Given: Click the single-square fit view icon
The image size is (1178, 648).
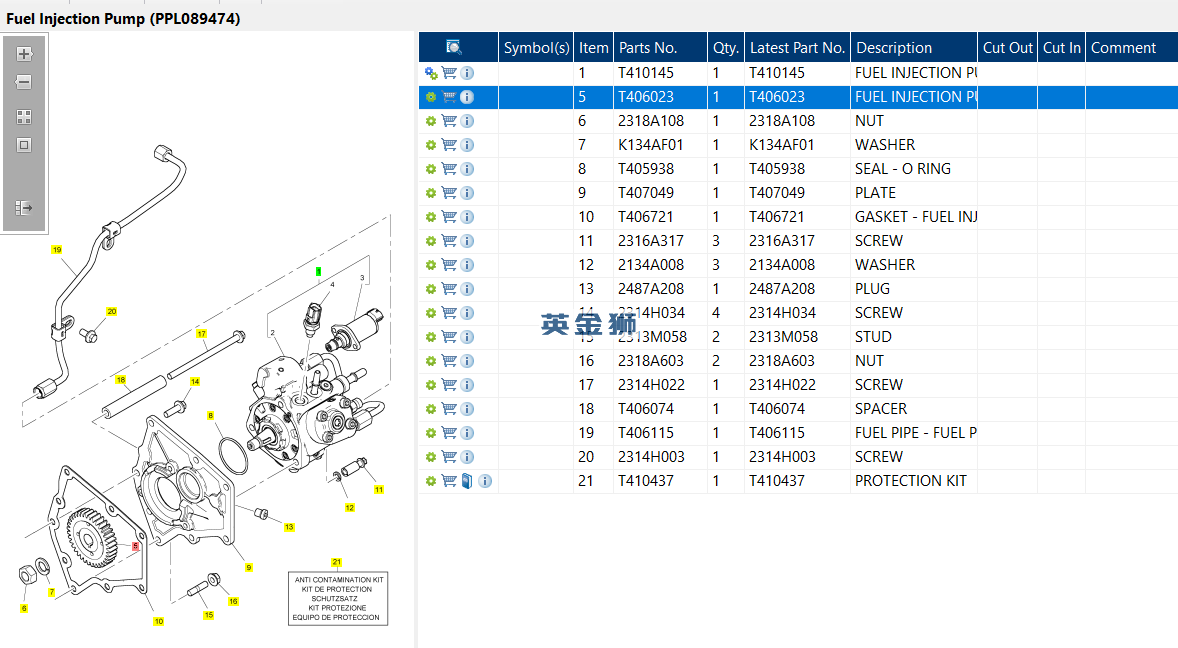Looking at the screenshot, I should point(24,145).
